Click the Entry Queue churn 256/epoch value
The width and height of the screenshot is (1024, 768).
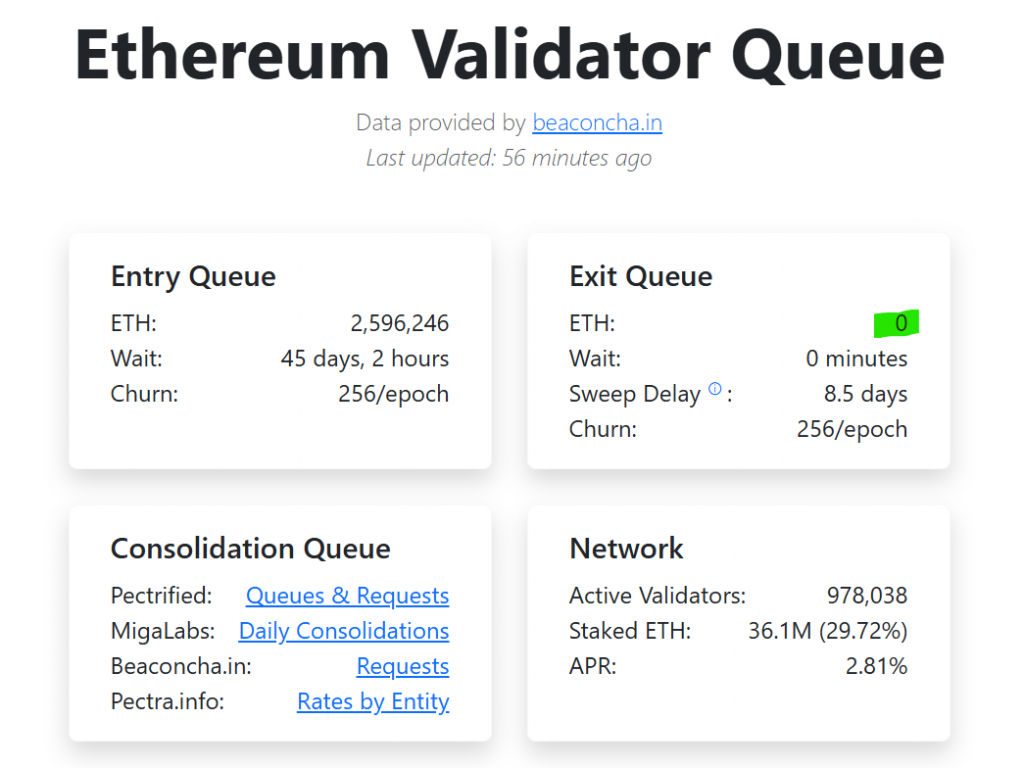393,394
